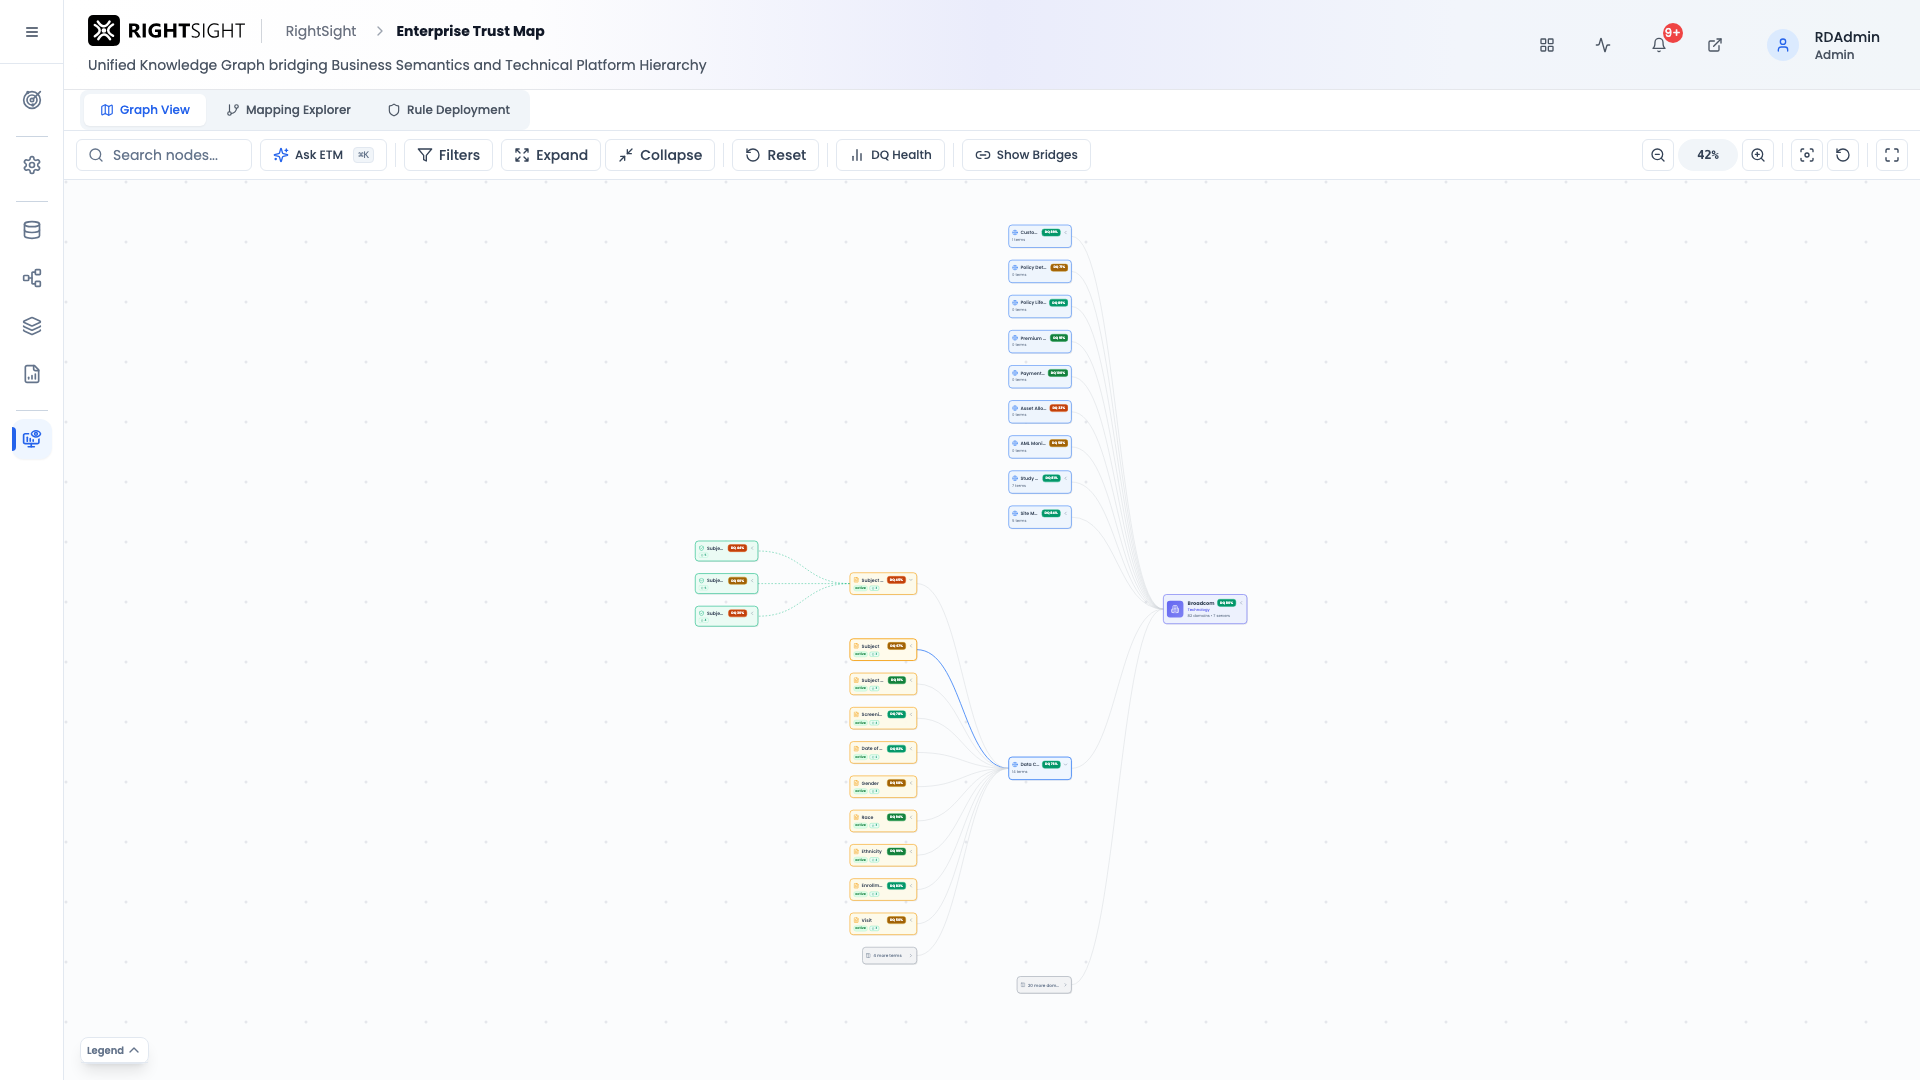This screenshot has height=1080, width=1920.
Task: Expand the Legend panel
Action: click(x=114, y=1050)
